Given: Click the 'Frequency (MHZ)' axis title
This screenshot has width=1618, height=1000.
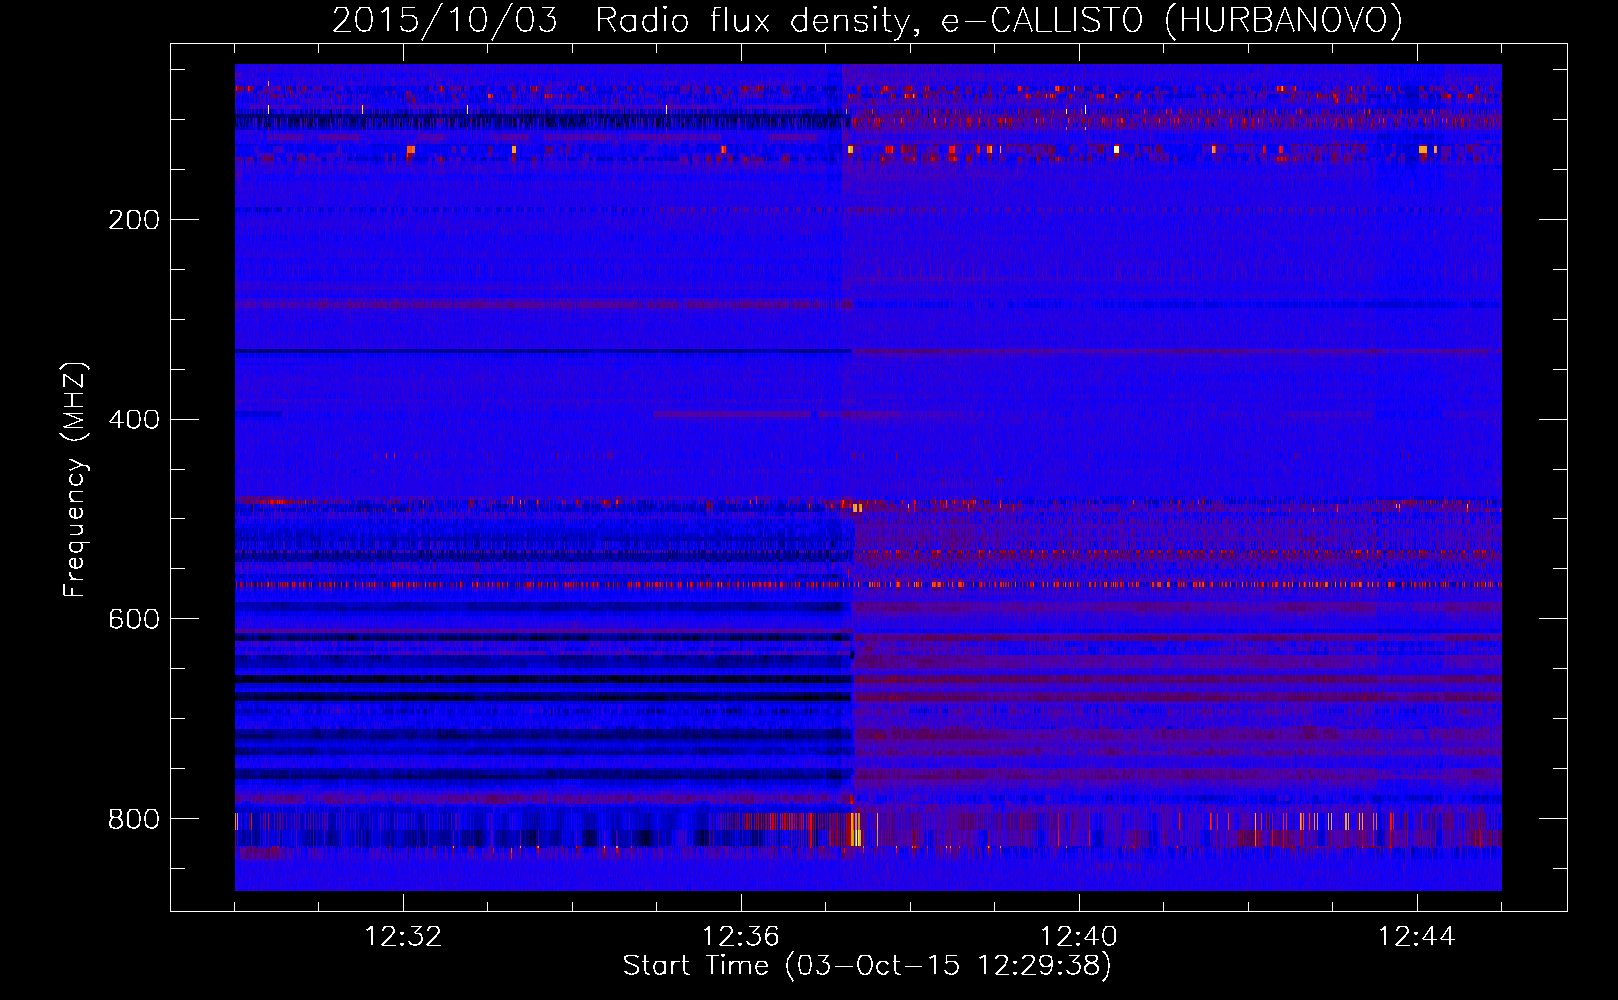Looking at the screenshot, I should click(x=75, y=479).
